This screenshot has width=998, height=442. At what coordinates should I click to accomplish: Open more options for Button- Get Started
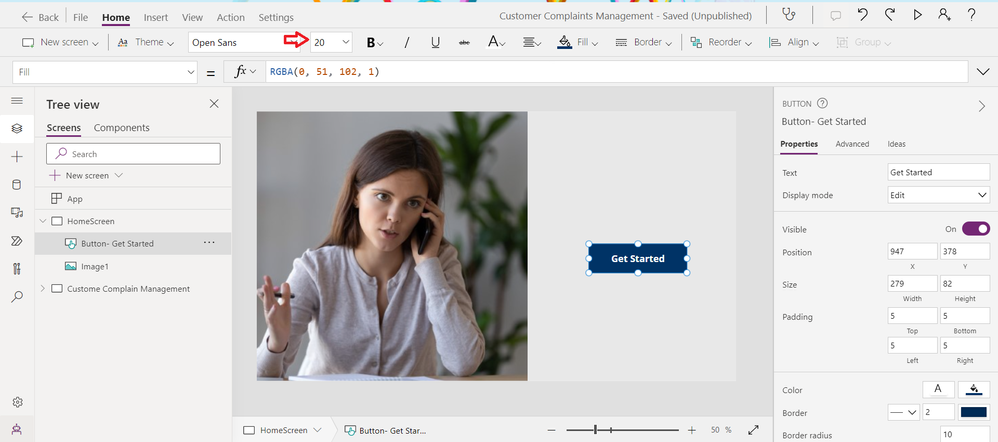click(x=209, y=243)
